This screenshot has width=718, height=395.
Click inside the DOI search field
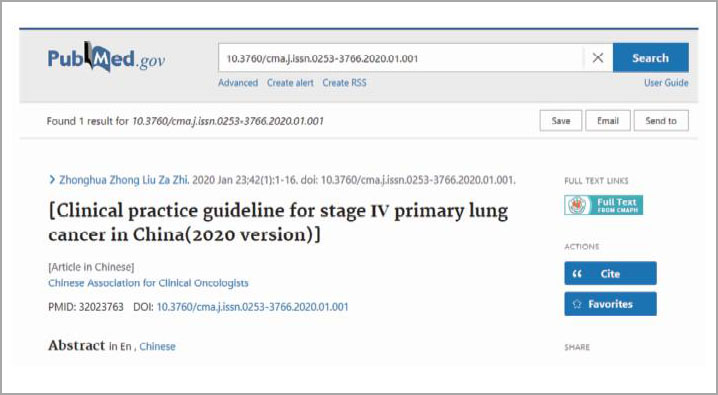401,58
